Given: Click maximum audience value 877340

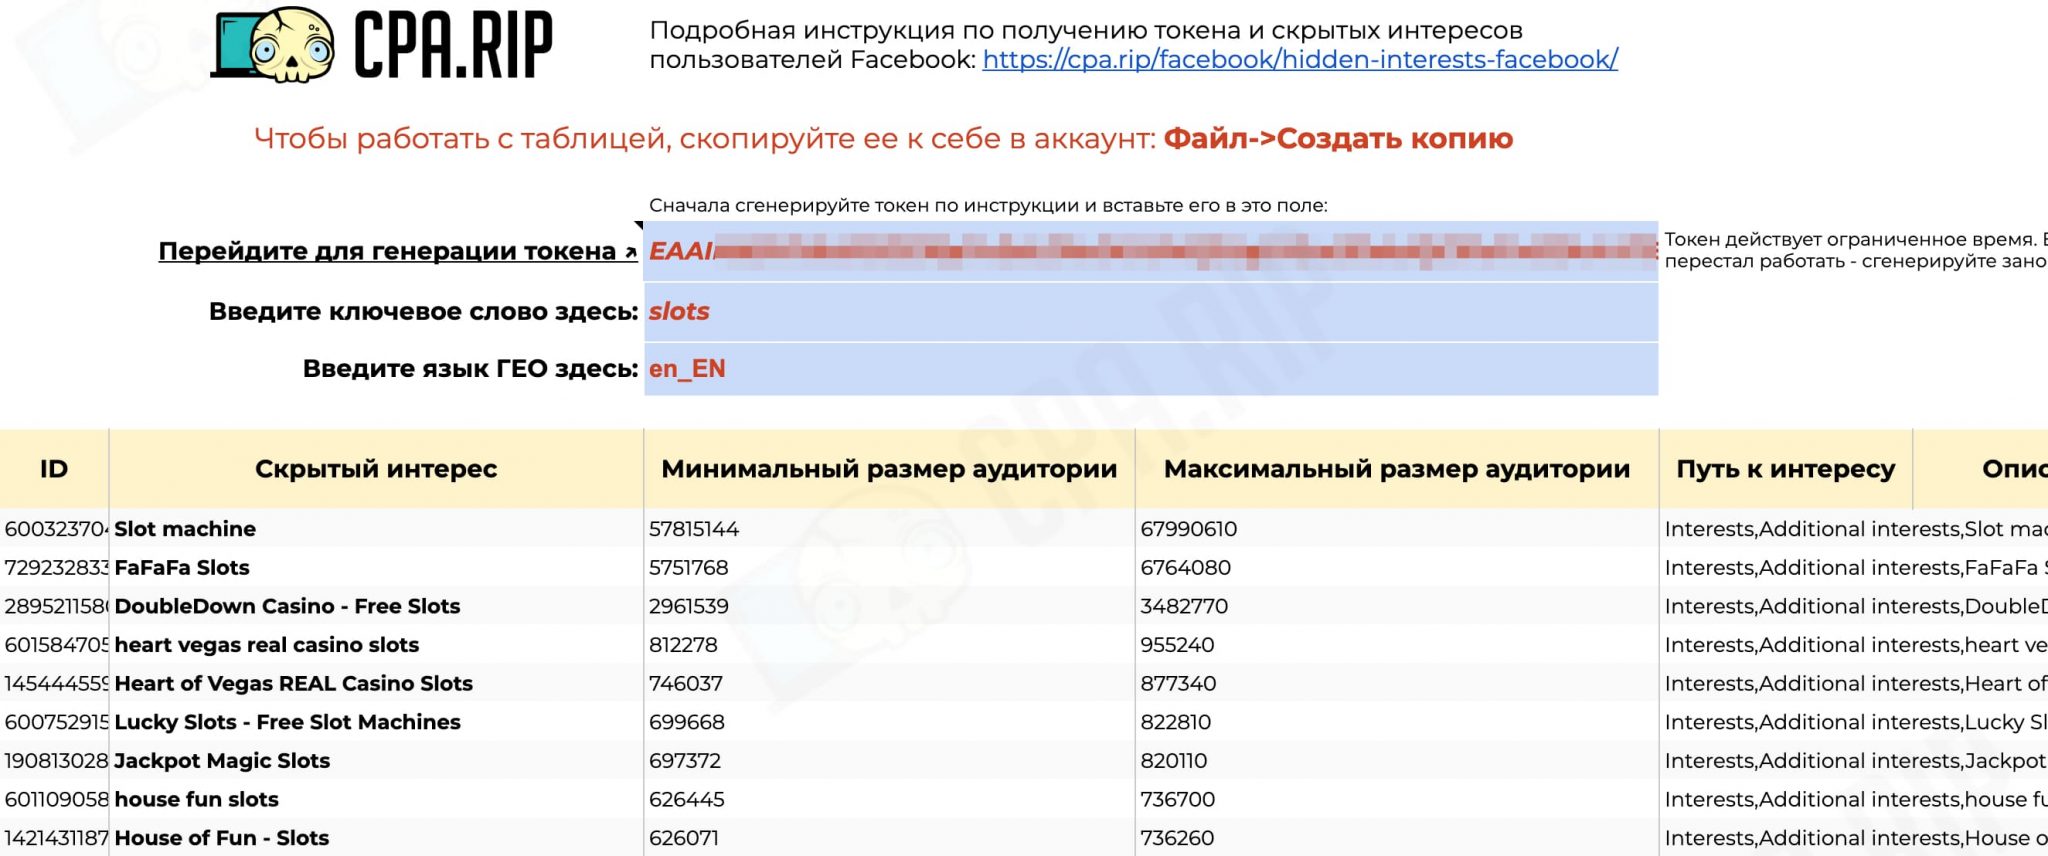Looking at the screenshot, I should point(1178,684).
